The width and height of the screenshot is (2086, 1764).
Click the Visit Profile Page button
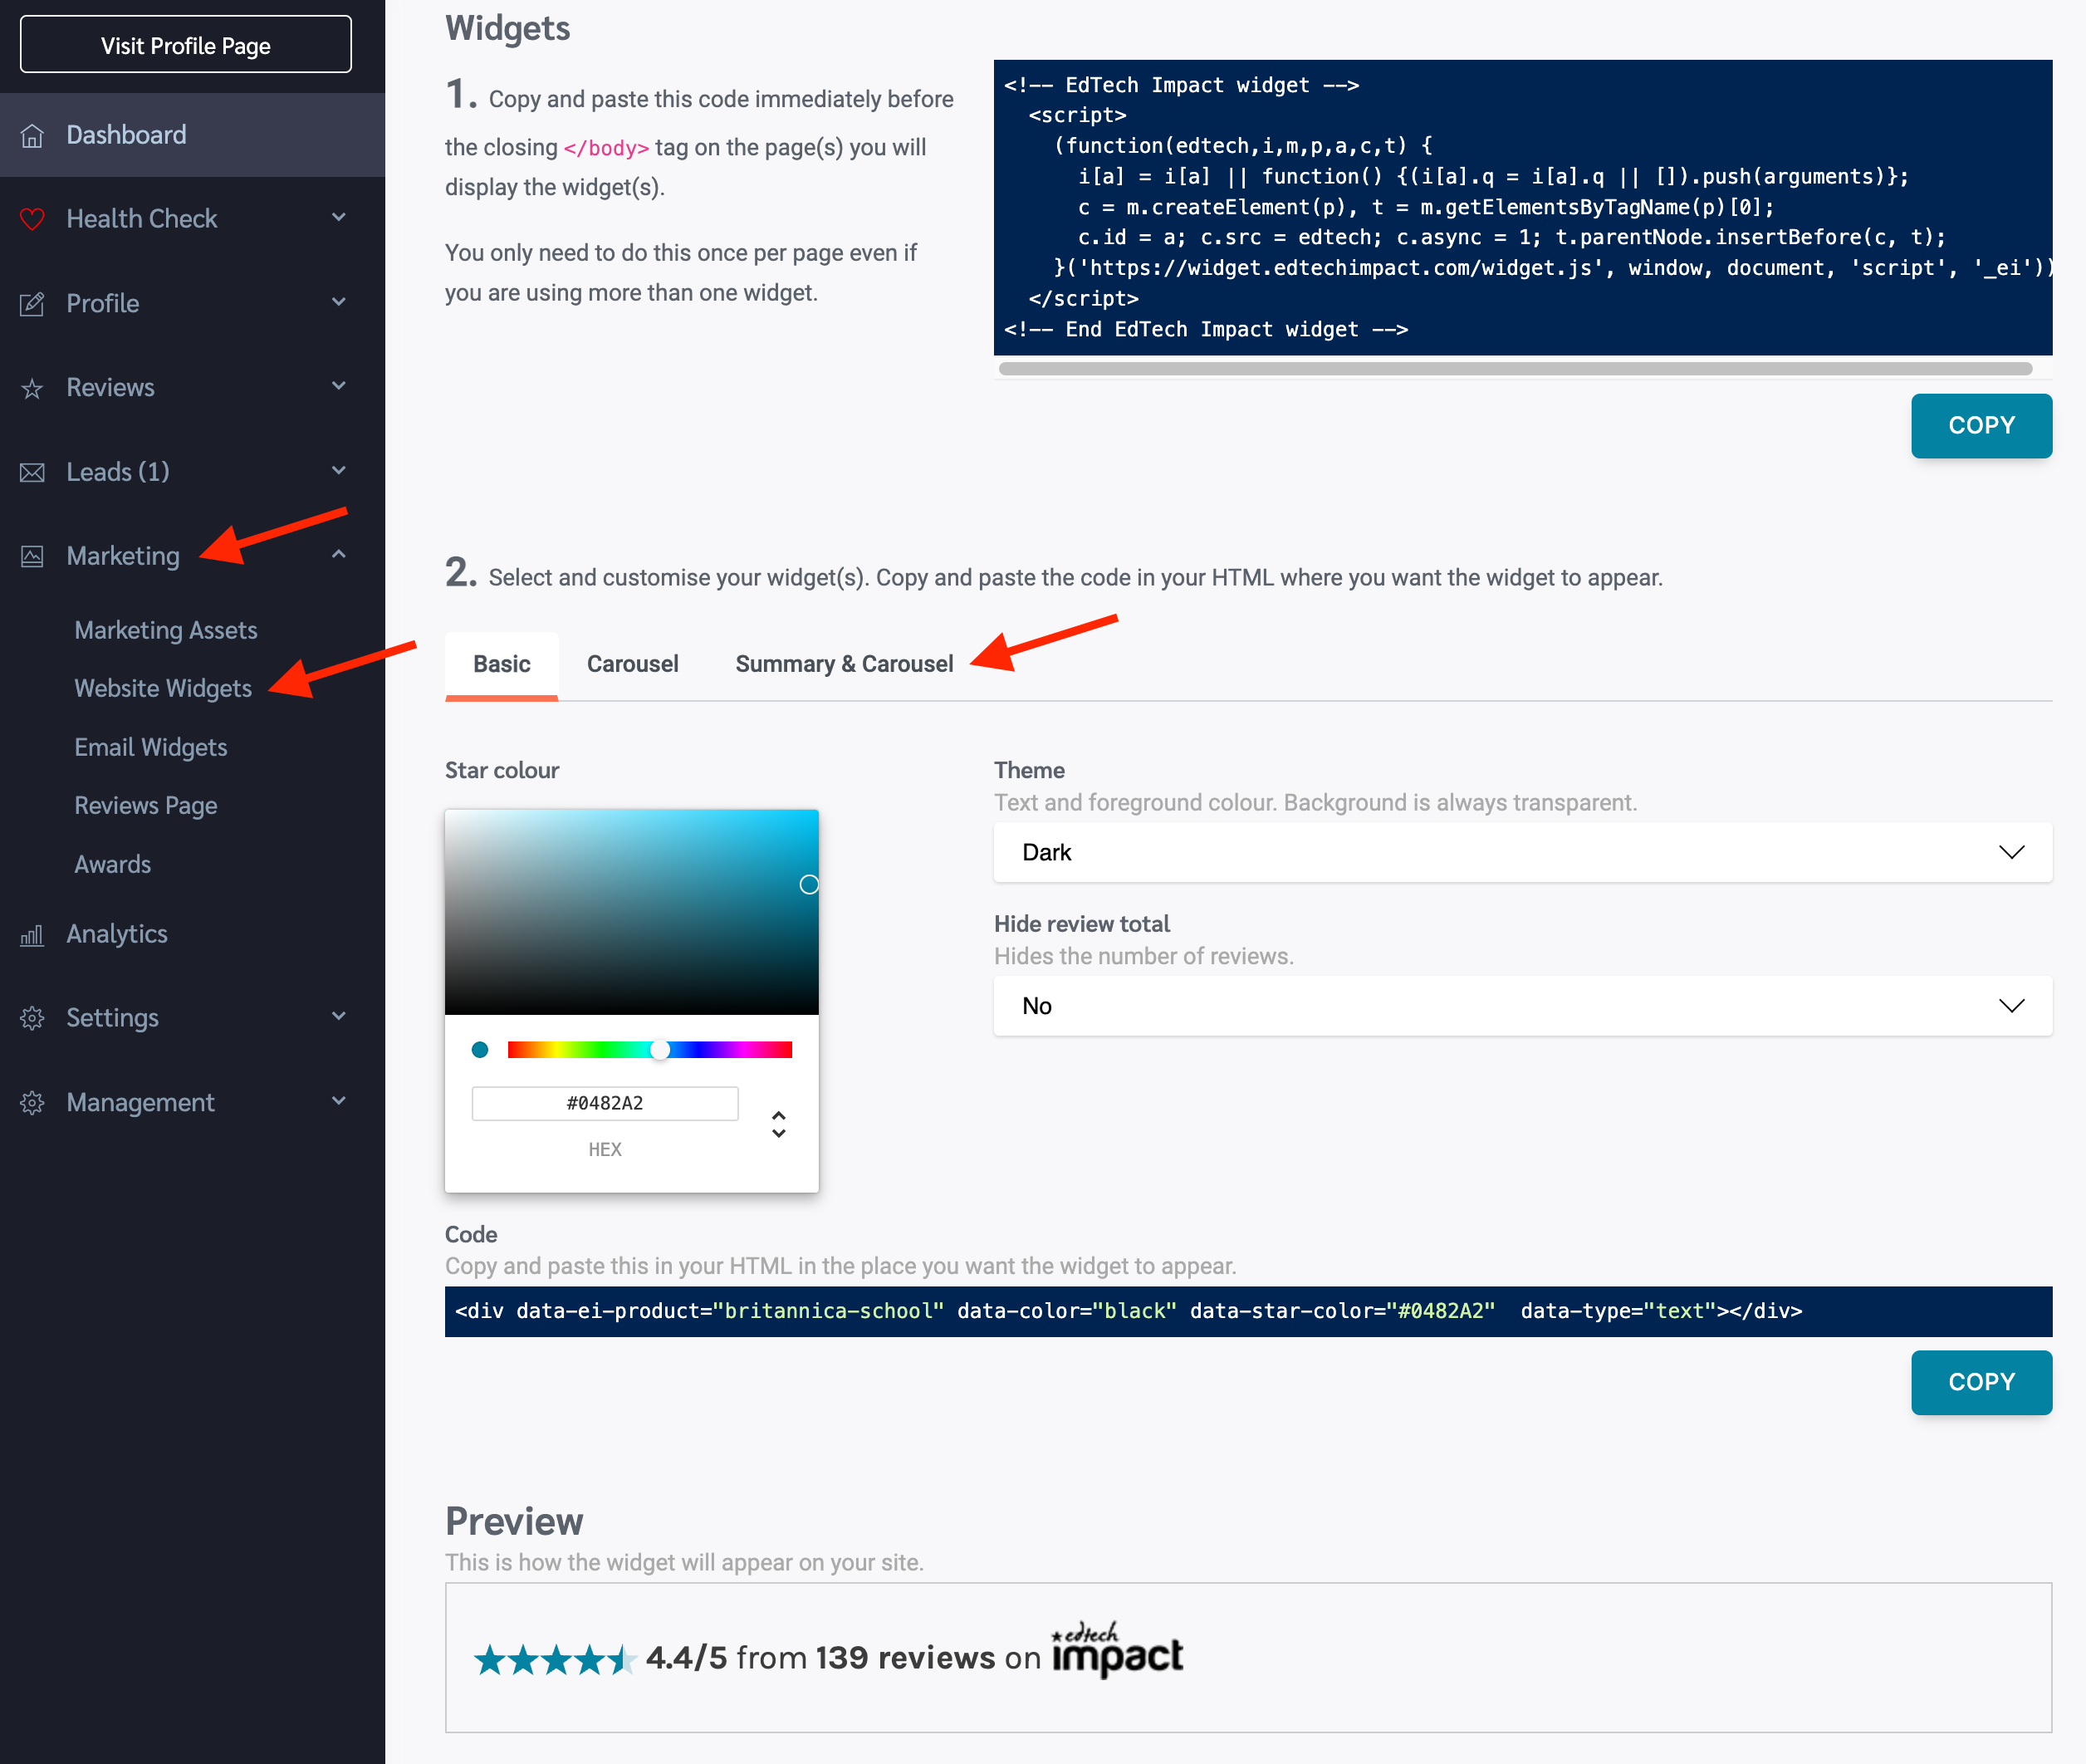click(x=186, y=45)
